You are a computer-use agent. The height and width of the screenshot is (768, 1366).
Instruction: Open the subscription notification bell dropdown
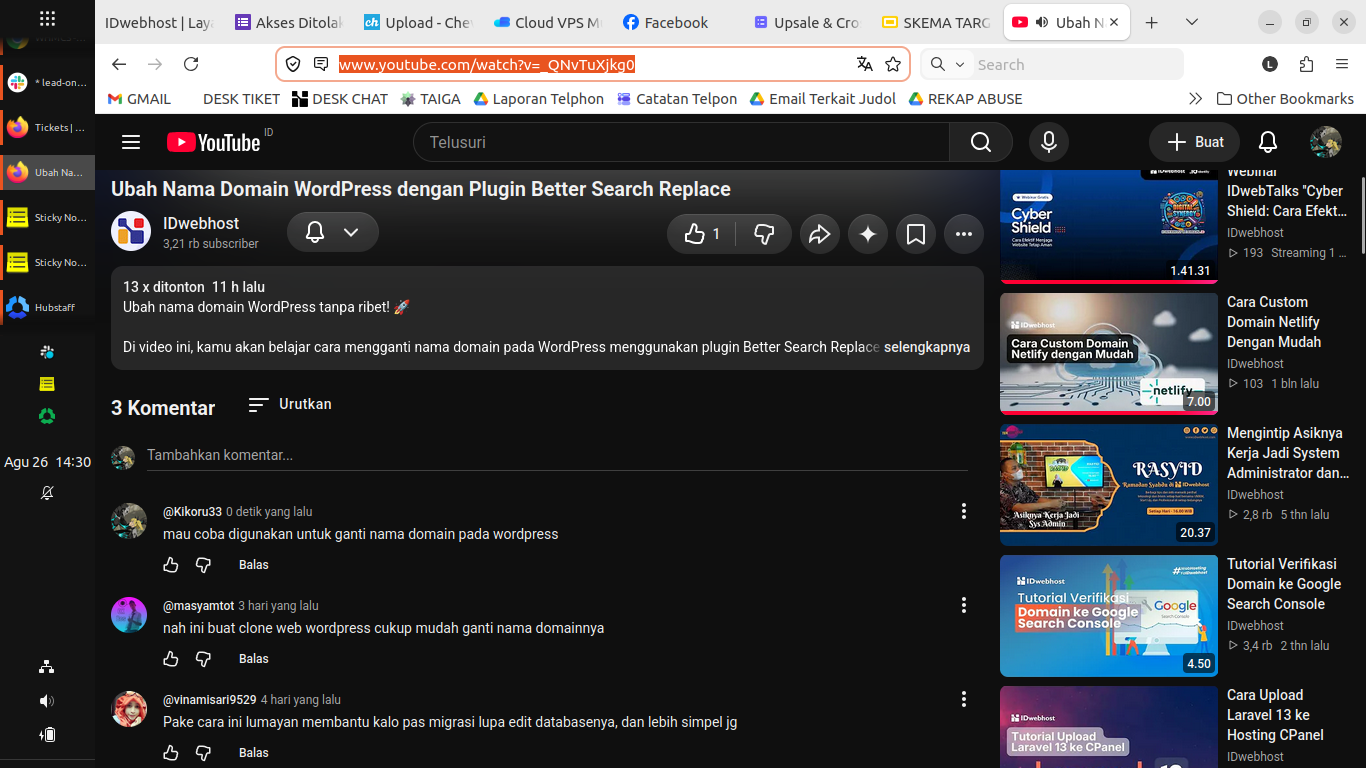[x=333, y=232]
